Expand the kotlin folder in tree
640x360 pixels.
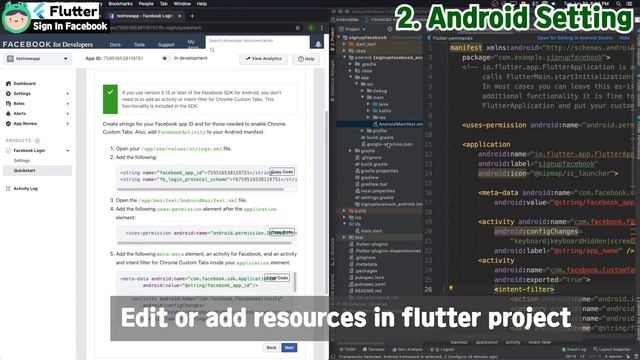369,111
